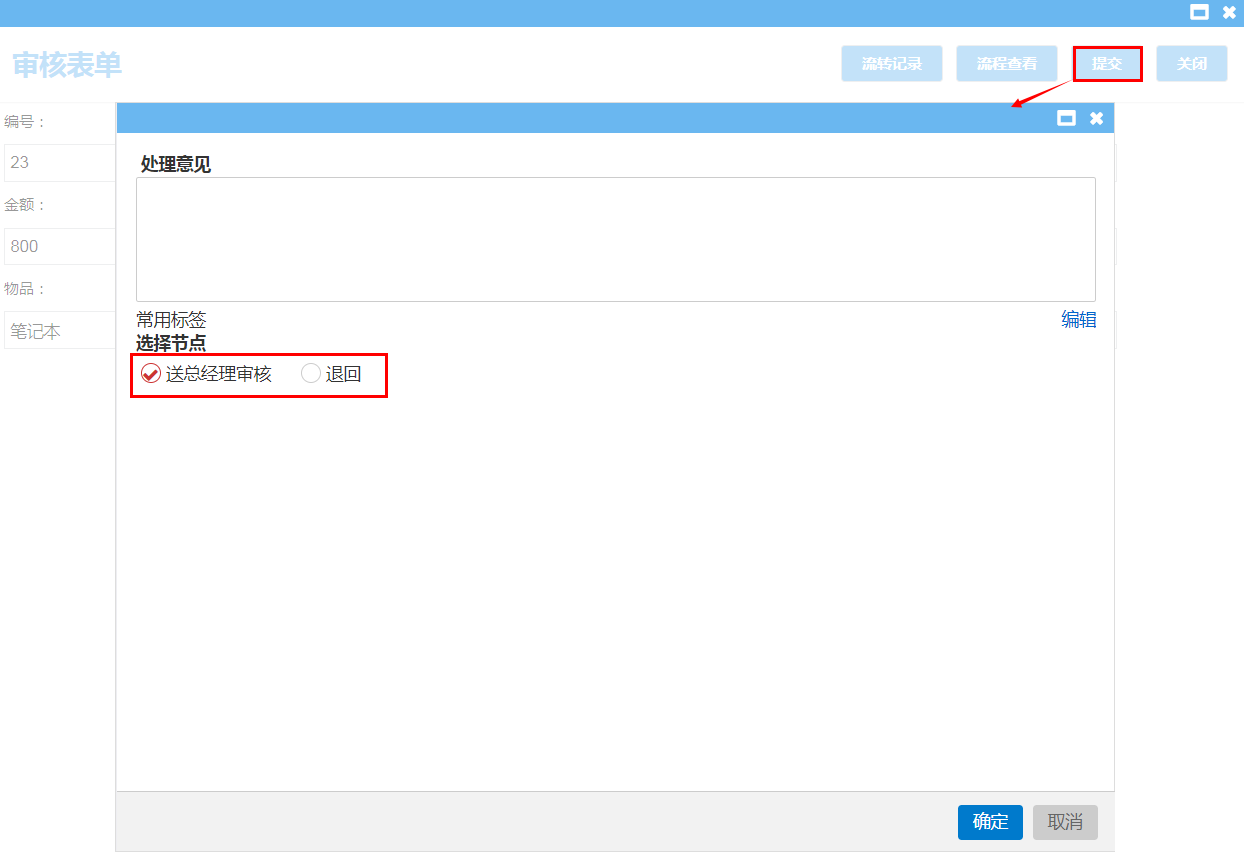Viewport: 1244px width, 857px height.
Task: Open the 流转记录 view
Action: [891, 63]
